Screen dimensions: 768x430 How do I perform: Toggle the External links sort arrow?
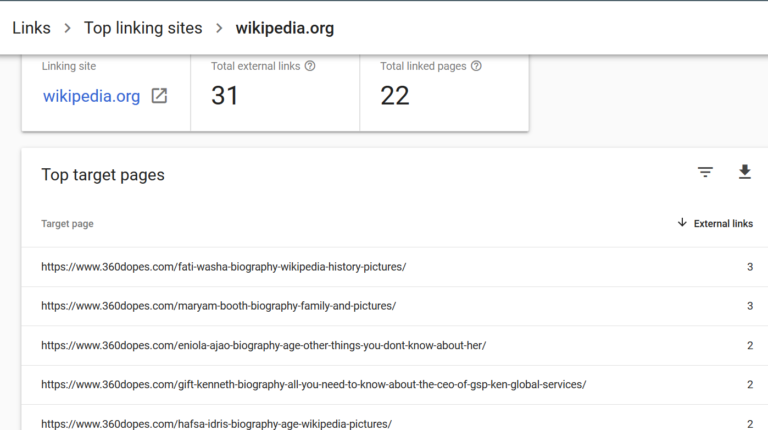tap(682, 223)
